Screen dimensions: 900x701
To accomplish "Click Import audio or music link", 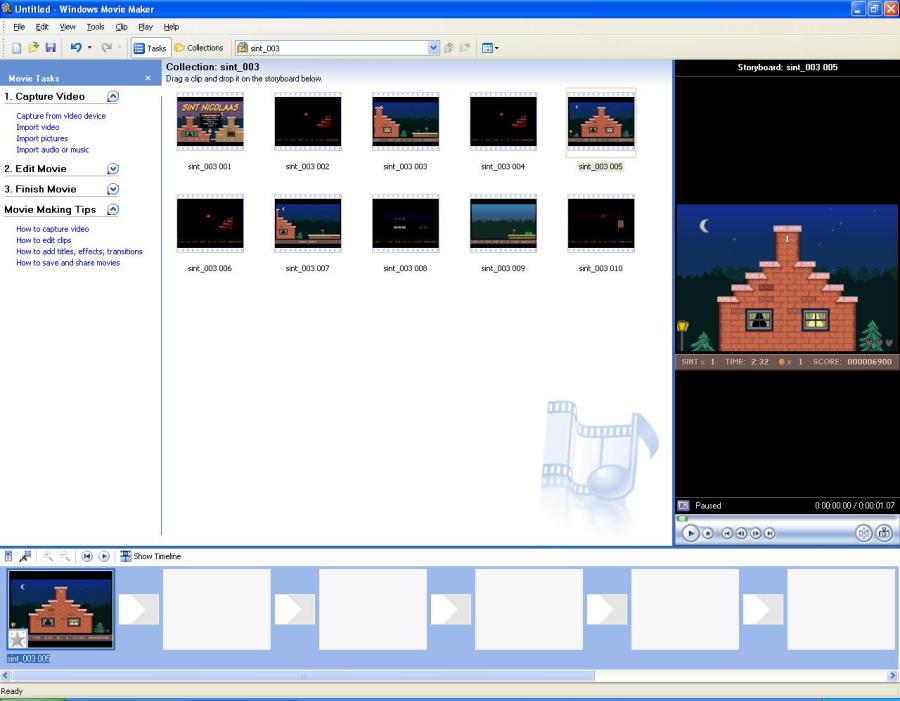I will click(x=53, y=150).
